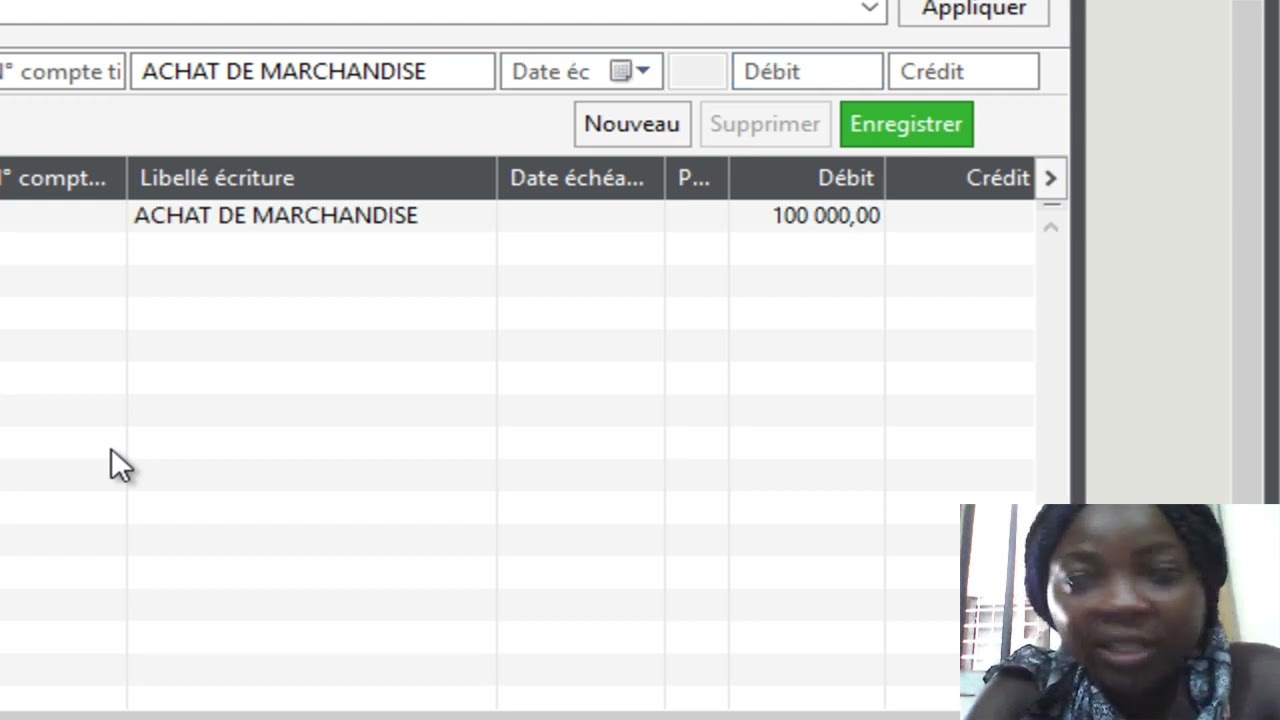Click the greyed Supprimer button
Image resolution: width=1280 pixels, height=720 pixels.
(x=765, y=124)
